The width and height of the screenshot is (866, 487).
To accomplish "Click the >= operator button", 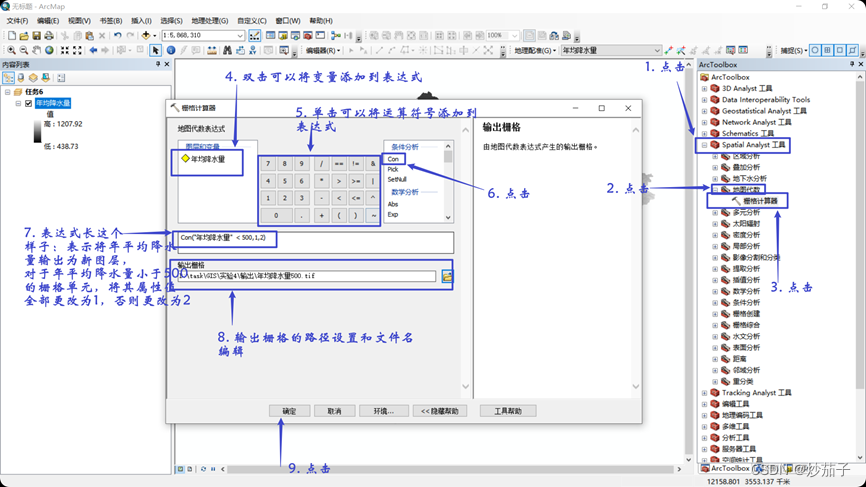I will [356, 181].
